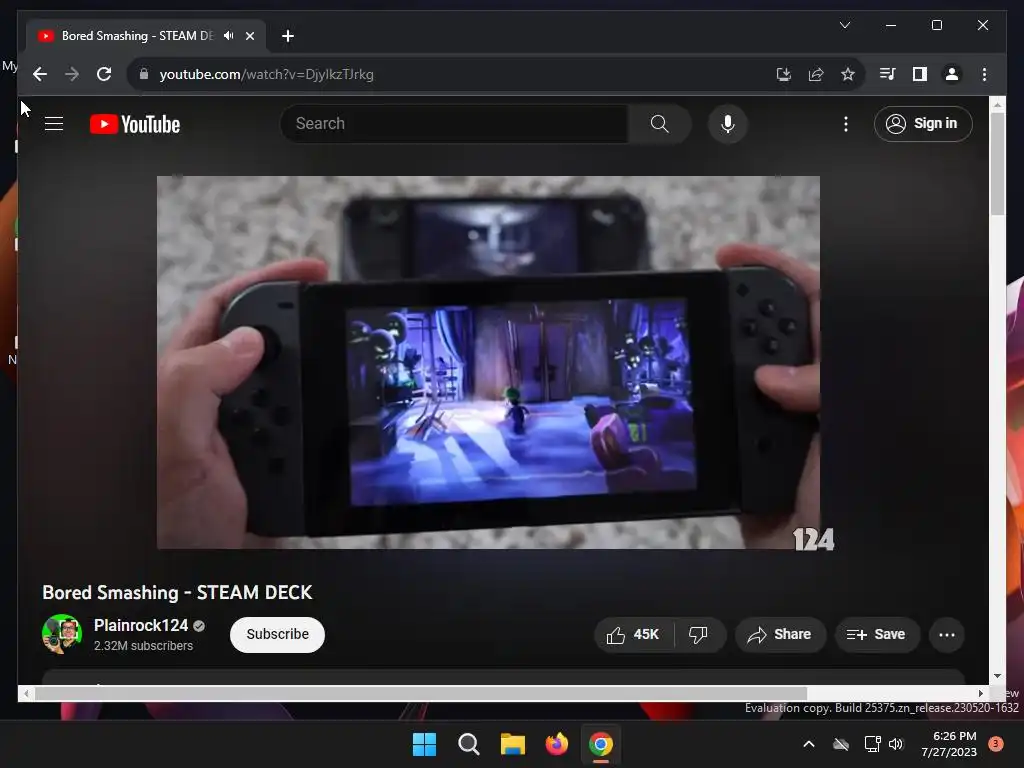Click the OneDrive cloud tray icon
This screenshot has height=768, width=1024.
click(841, 744)
